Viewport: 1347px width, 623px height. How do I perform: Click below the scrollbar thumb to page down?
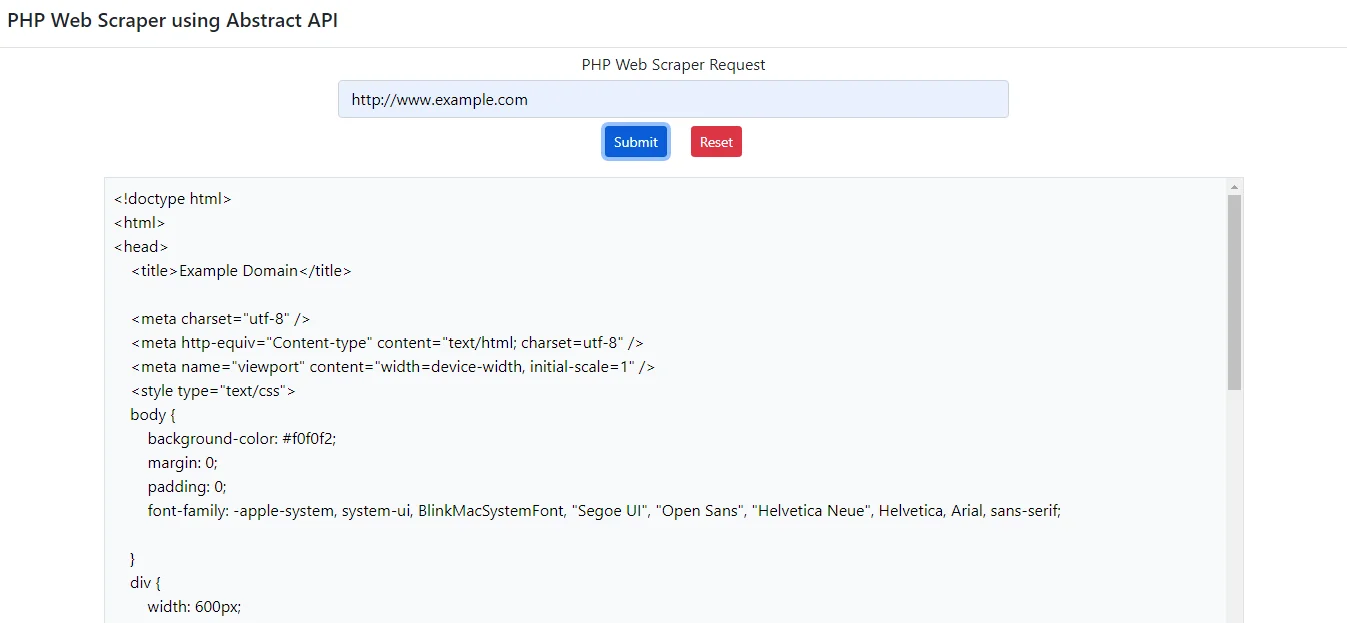(x=1233, y=480)
